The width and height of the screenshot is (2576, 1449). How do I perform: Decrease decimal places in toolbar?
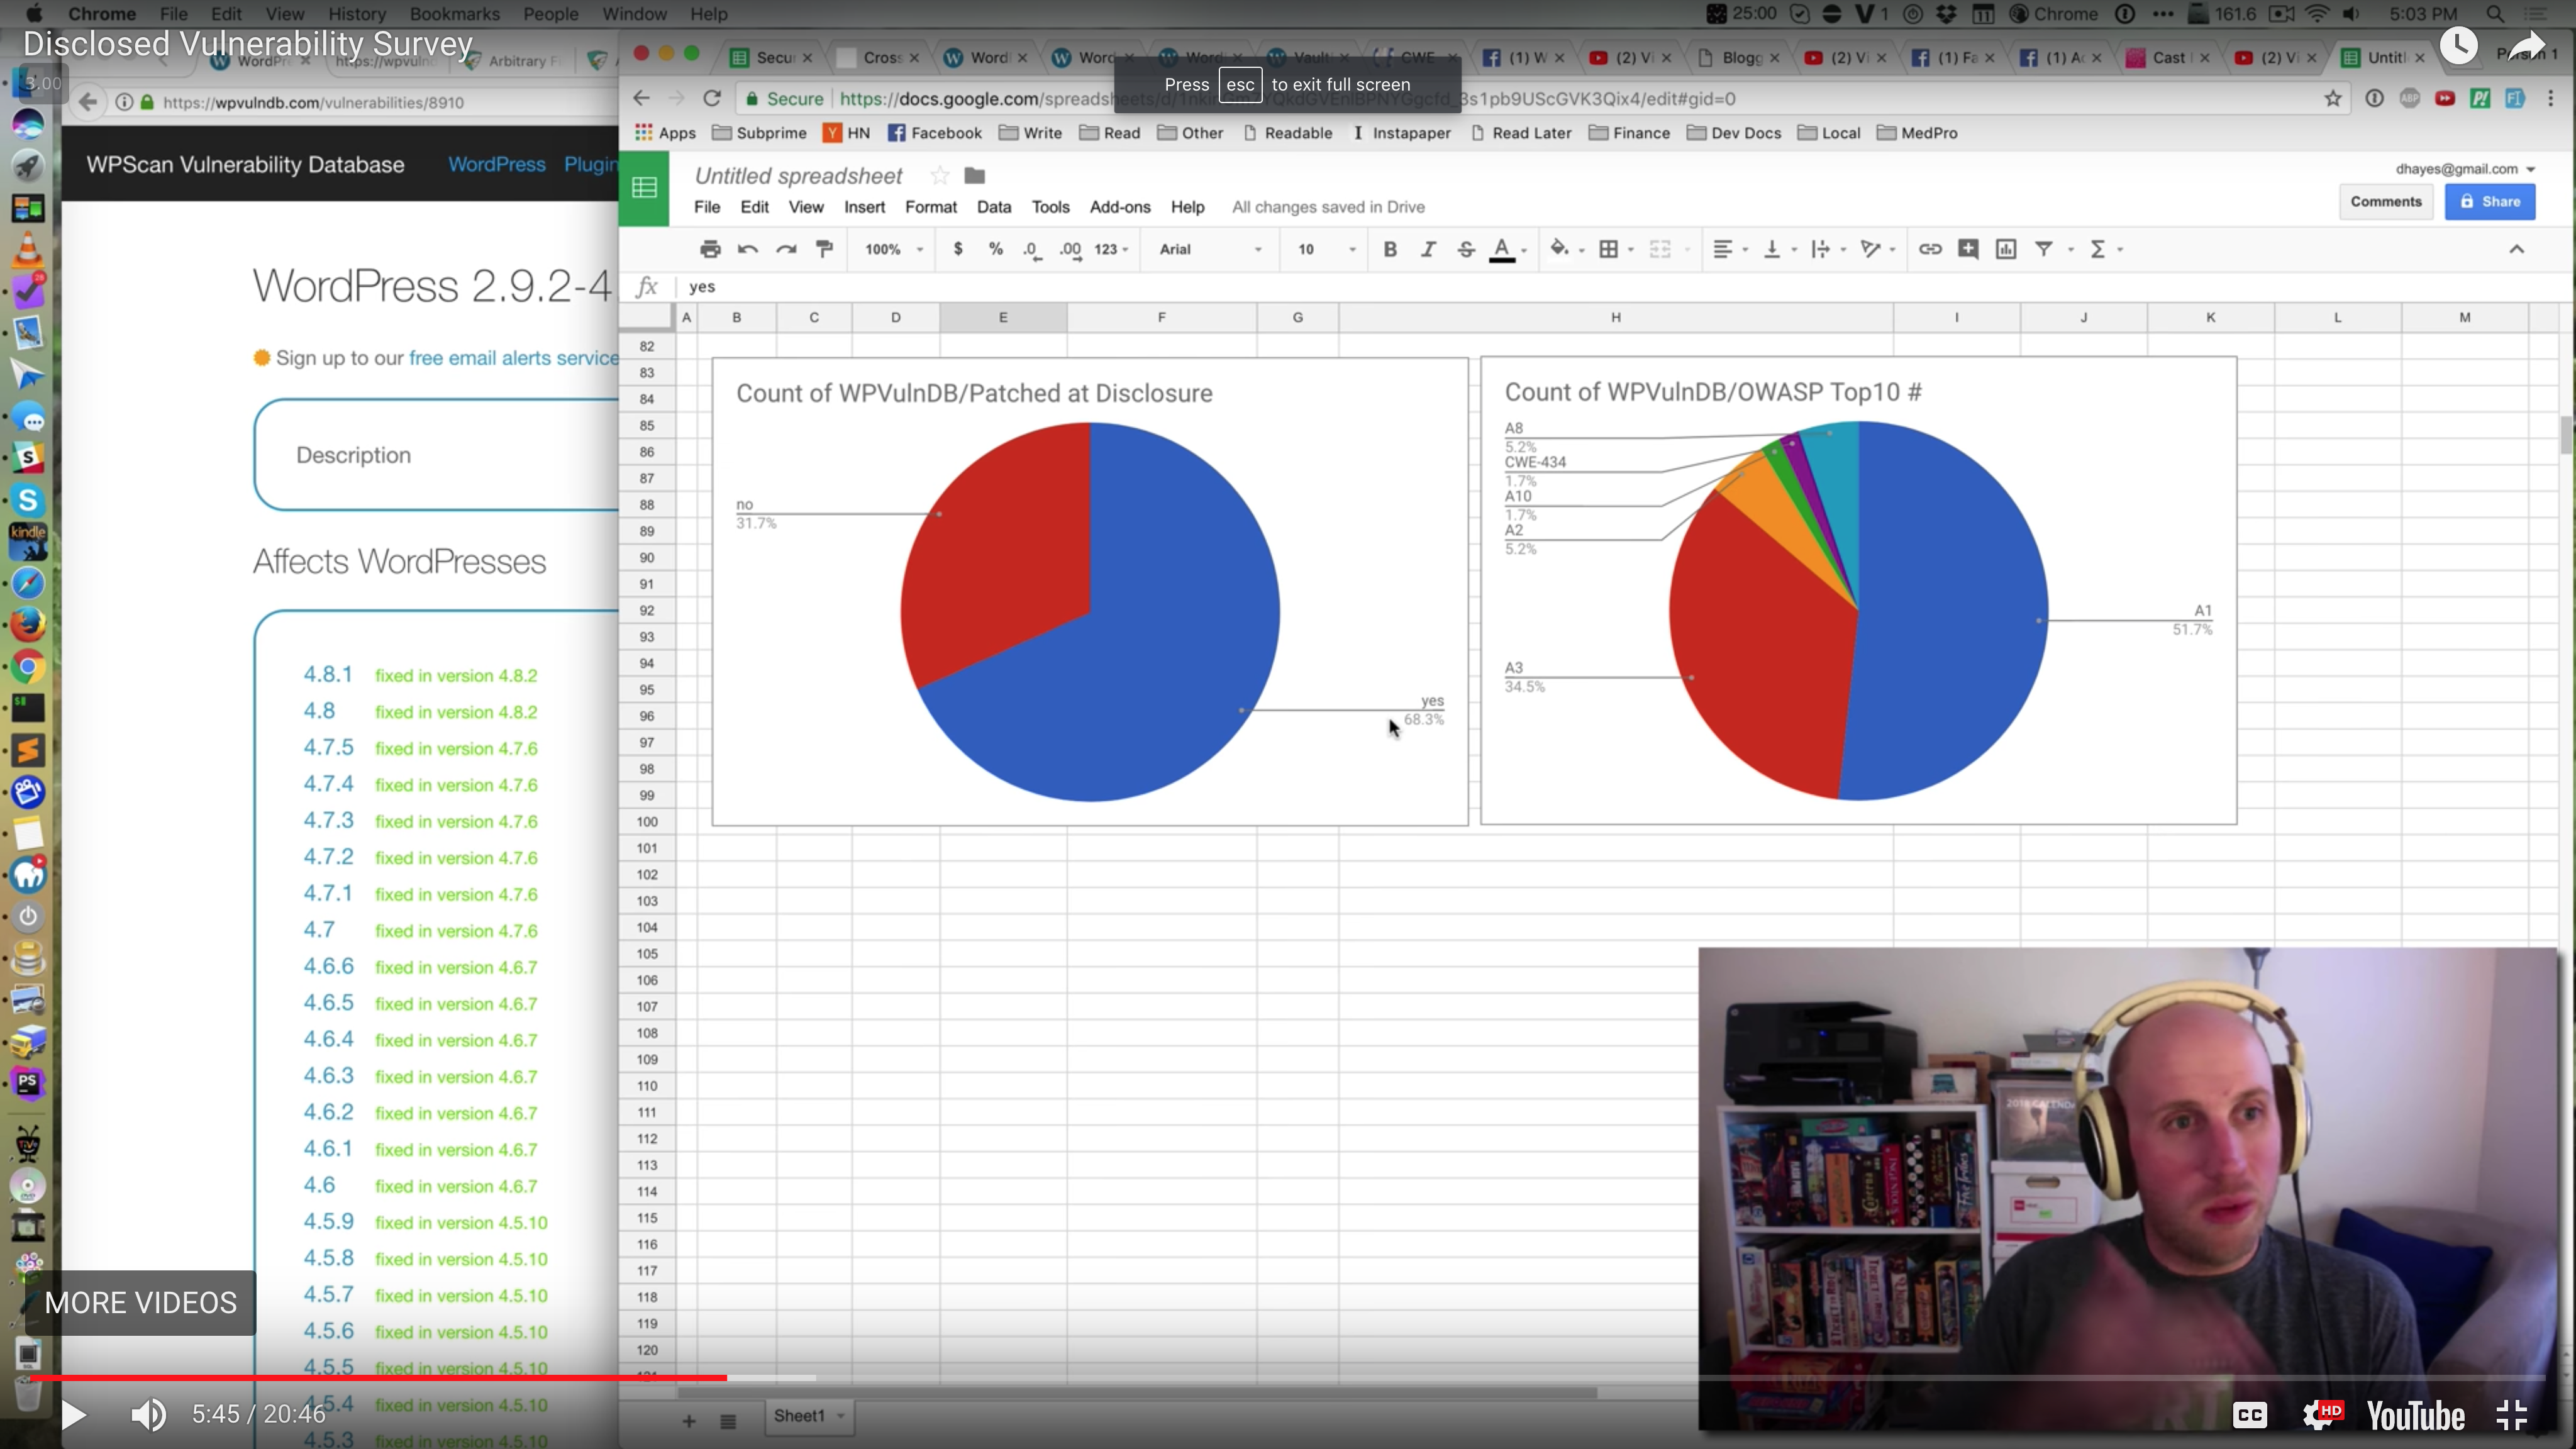pos(1033,250)
